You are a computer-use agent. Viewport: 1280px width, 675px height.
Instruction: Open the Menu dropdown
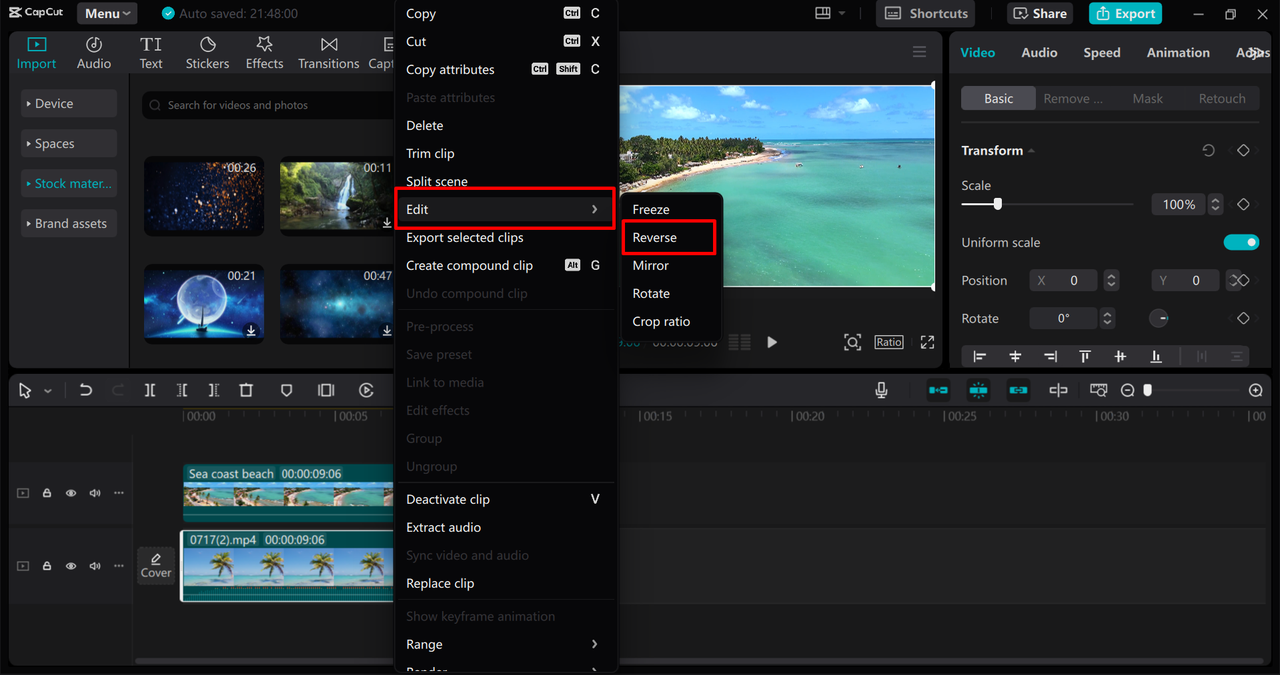pyautogui.click(x=108, y=13)
